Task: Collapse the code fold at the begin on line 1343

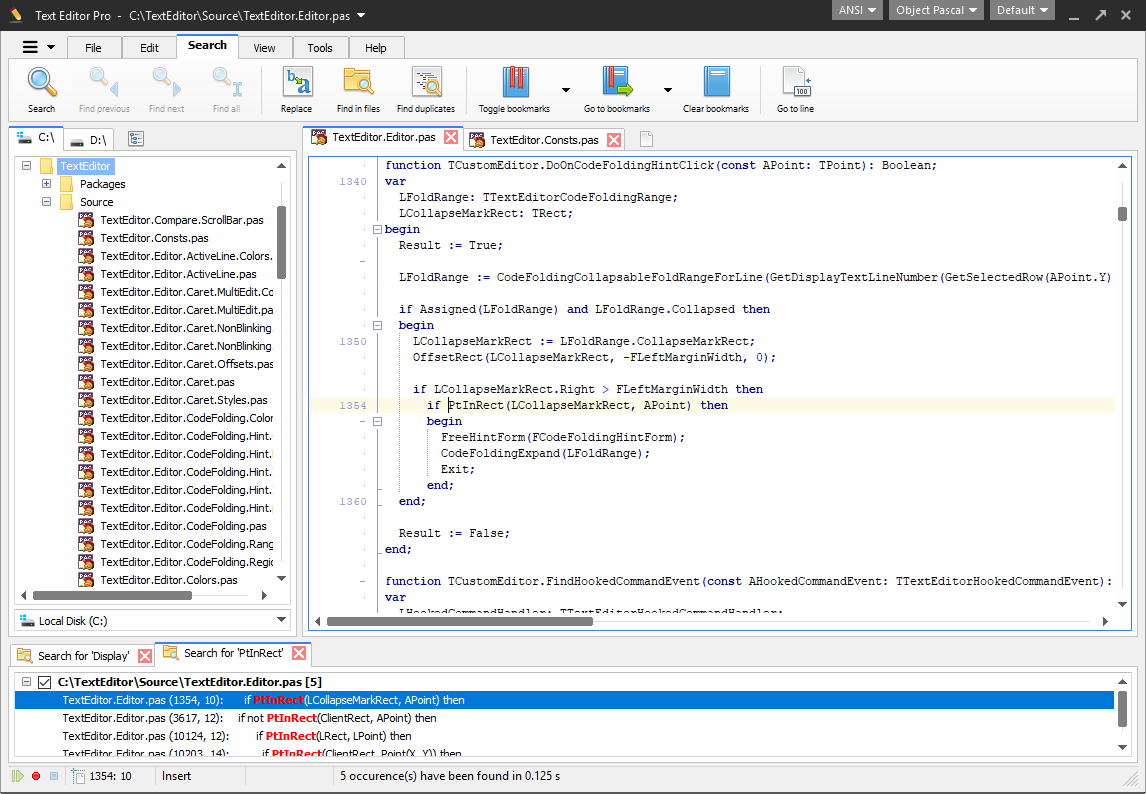Action: pos(378,230)
